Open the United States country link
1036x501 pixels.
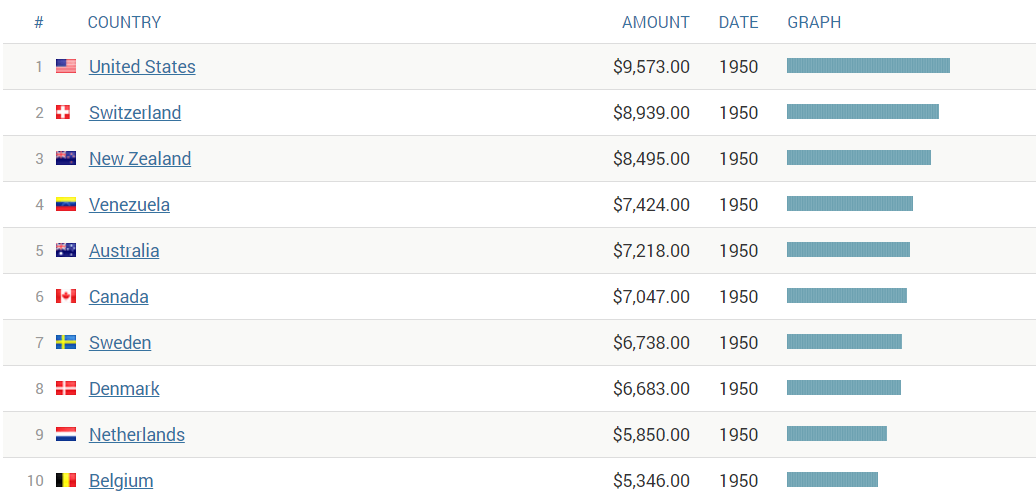(142, 67)
